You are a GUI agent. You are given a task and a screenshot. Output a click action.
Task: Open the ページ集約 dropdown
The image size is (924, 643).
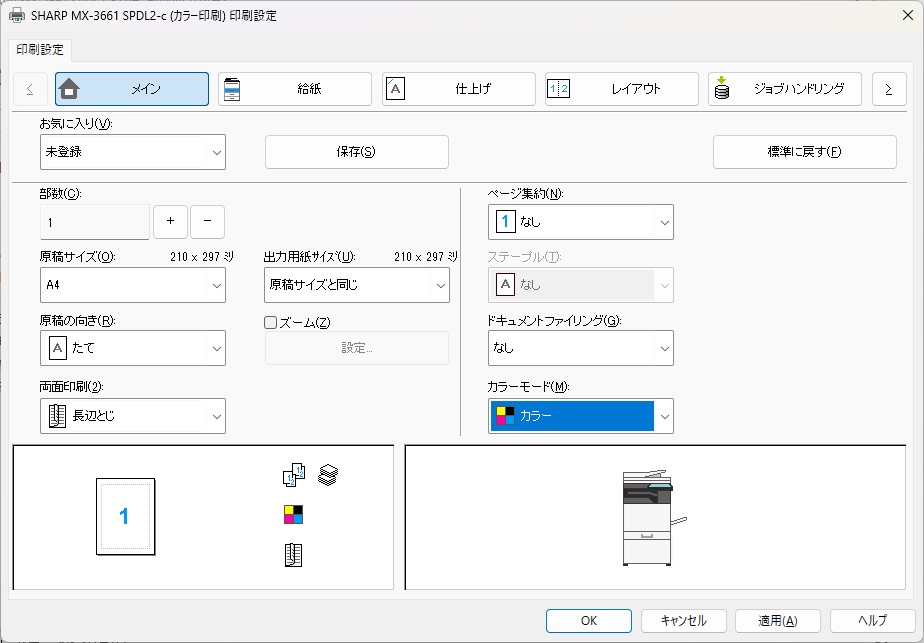pos(581,222)
